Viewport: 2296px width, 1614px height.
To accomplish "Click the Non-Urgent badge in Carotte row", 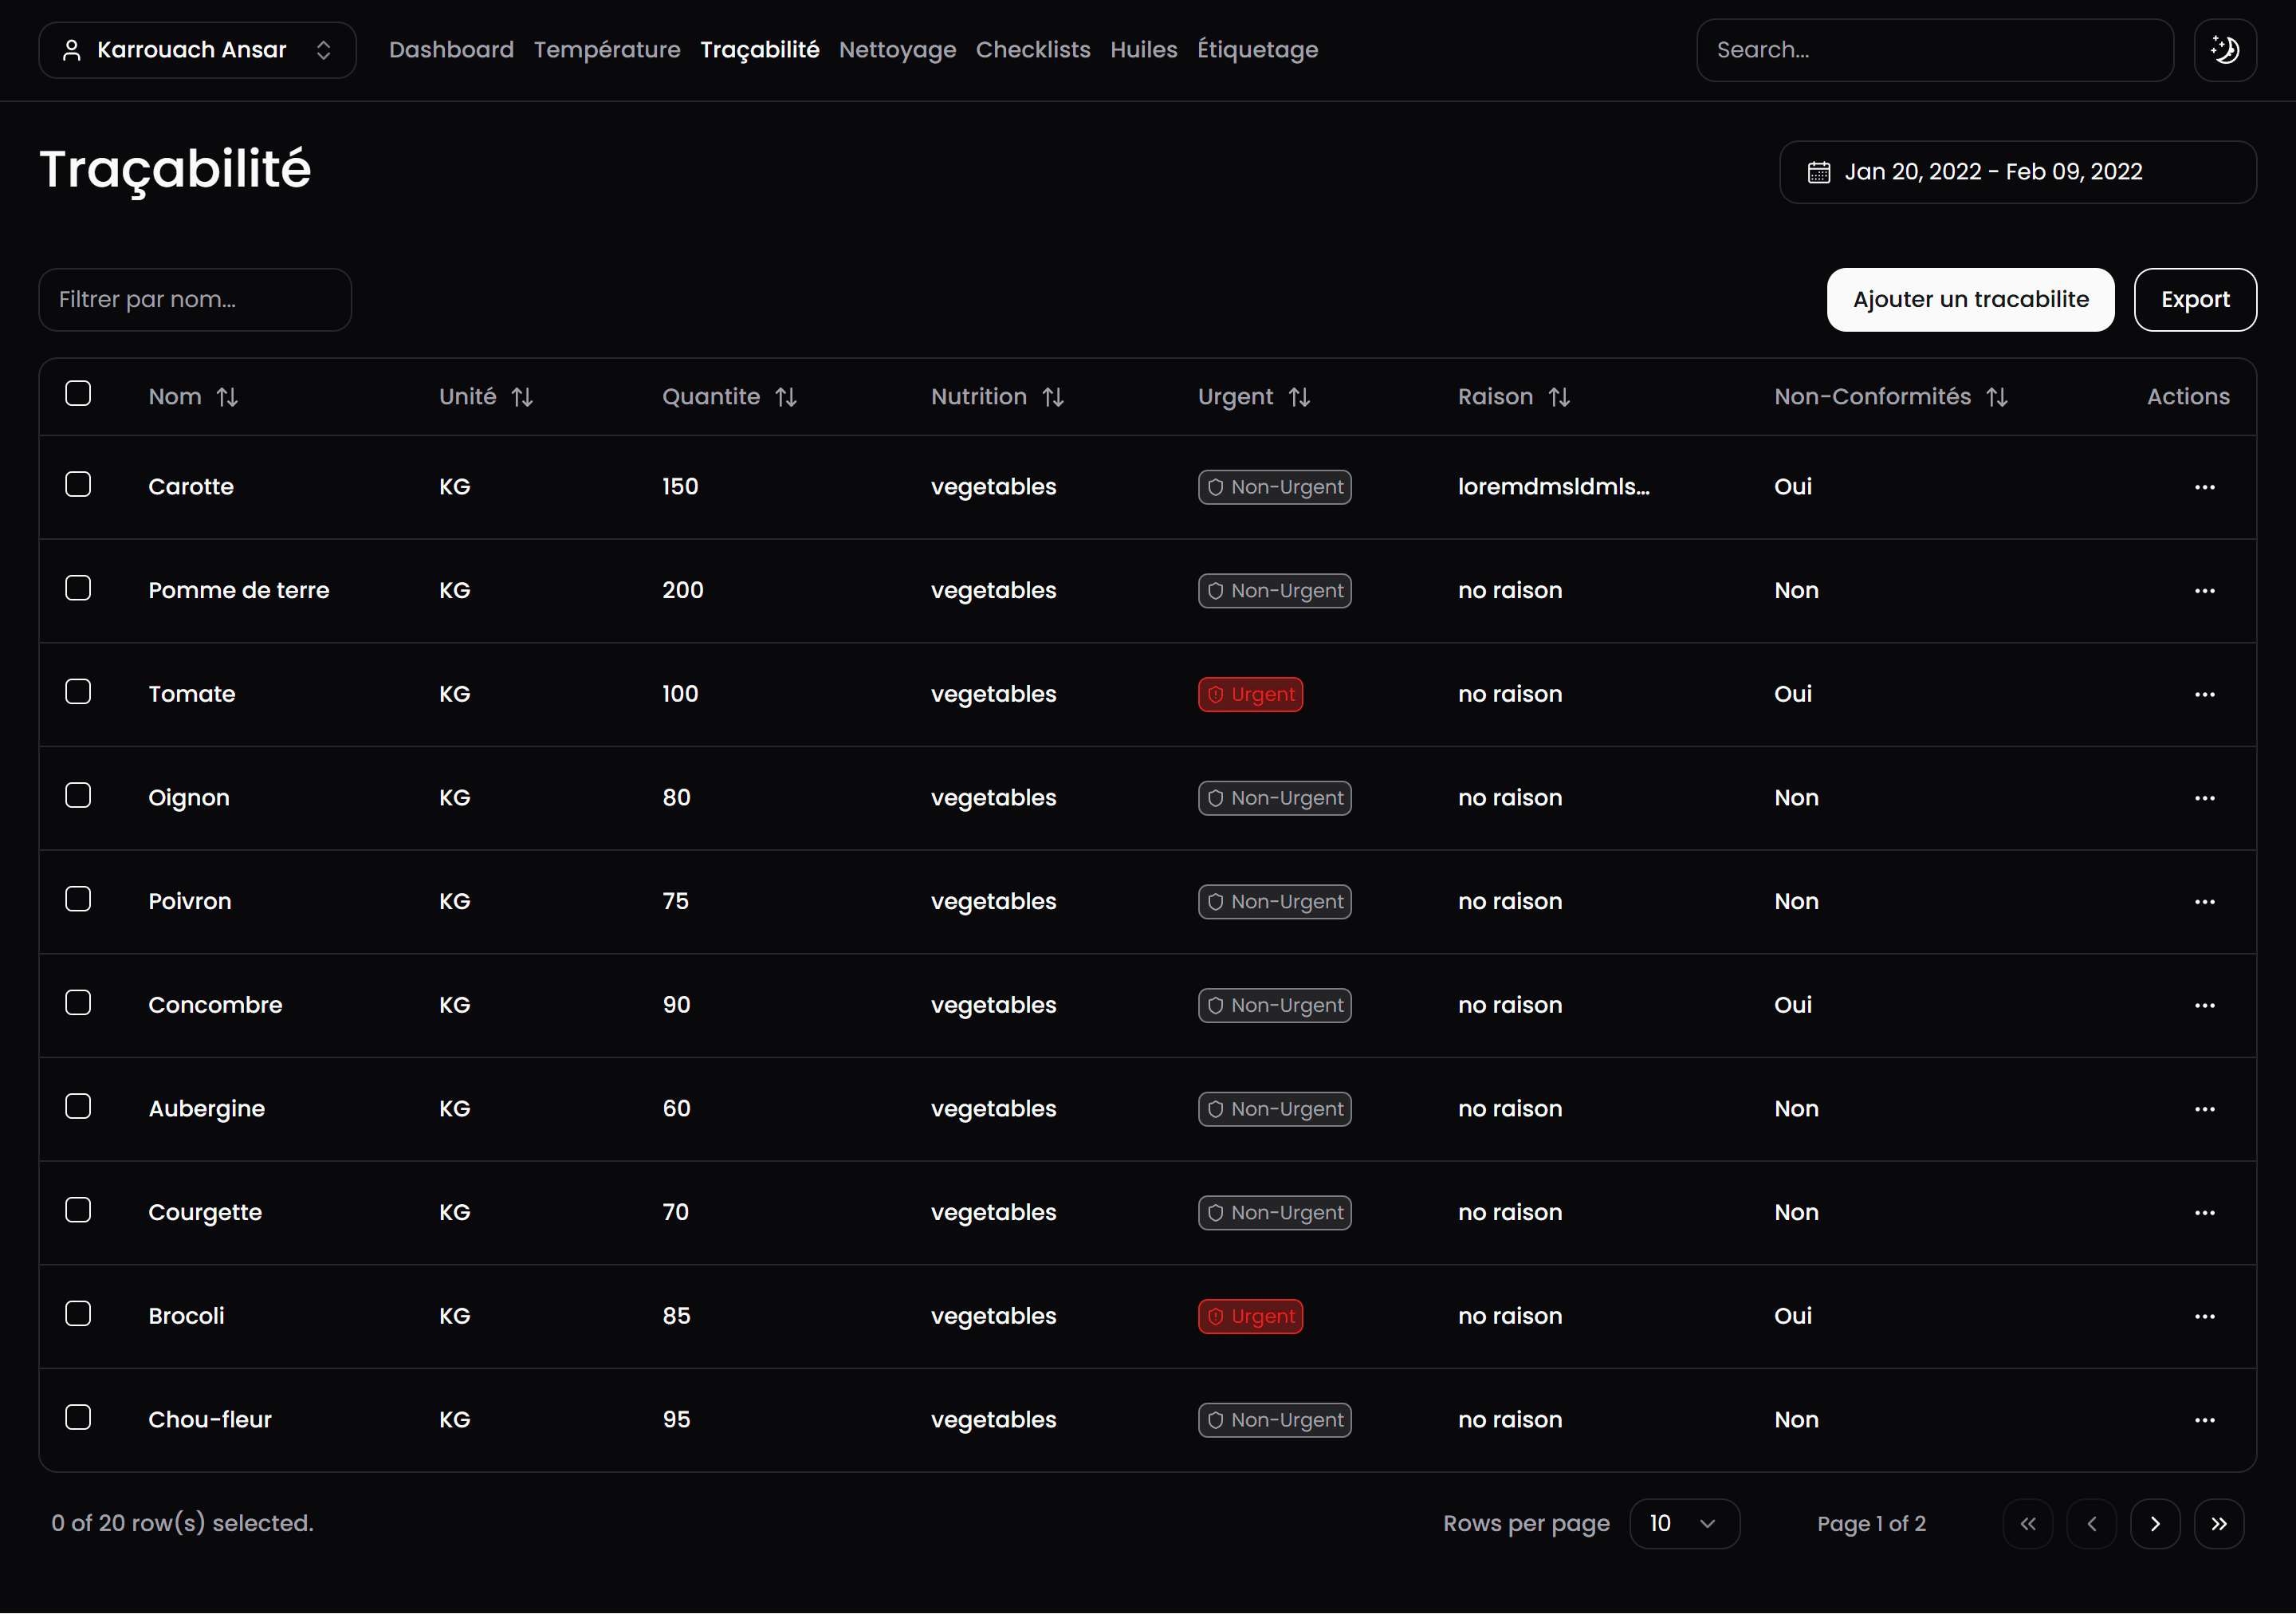I will (1275, 487).
